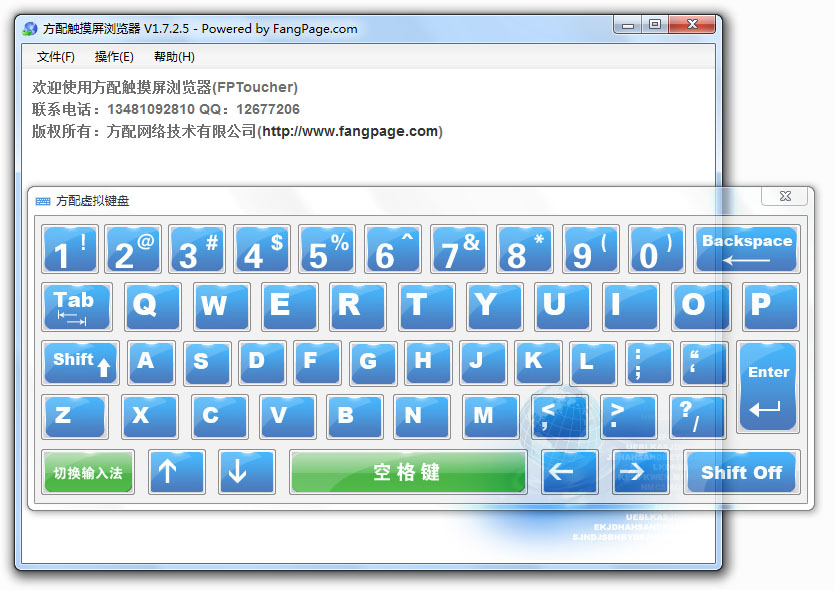Viewport: 834px width, 590px height.
Task: Tap the Y key
Action: point(495,307)
